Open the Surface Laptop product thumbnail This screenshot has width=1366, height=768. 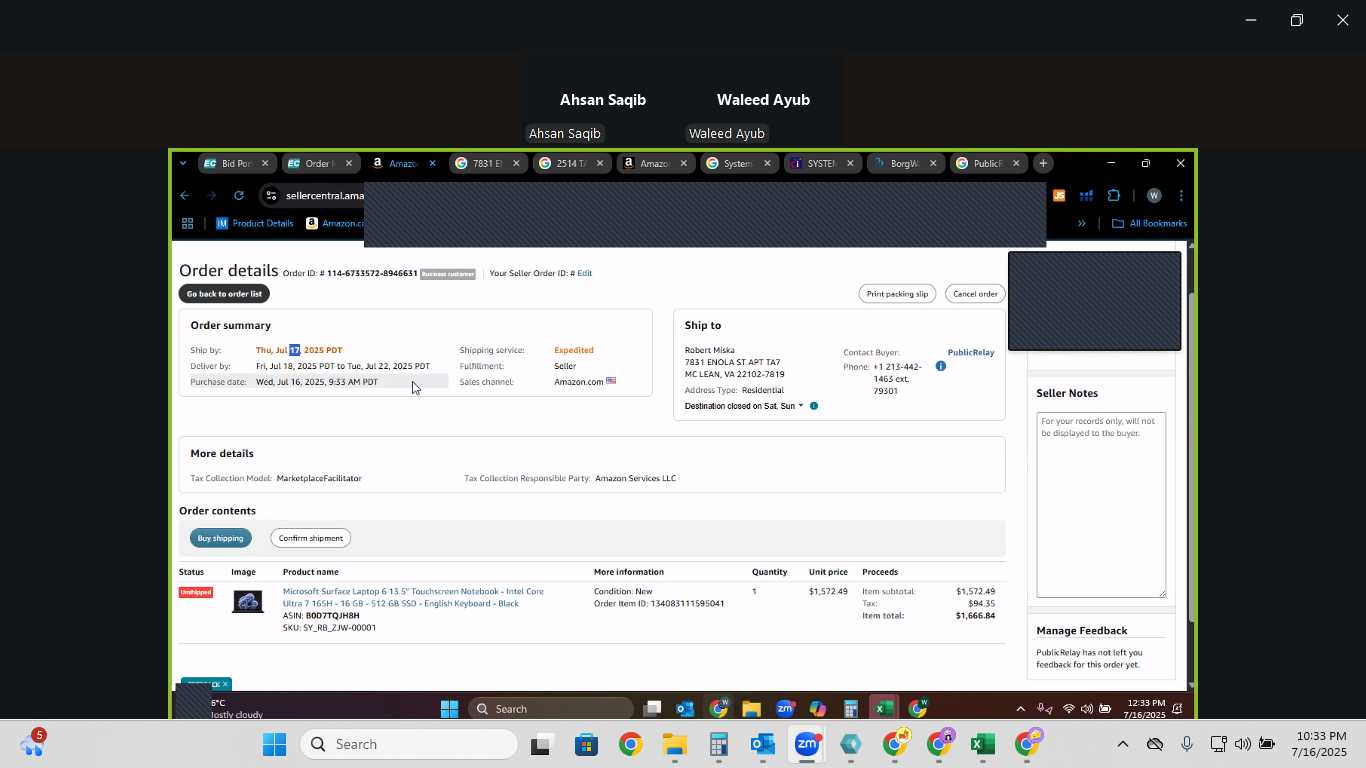[x=247, y=601]
